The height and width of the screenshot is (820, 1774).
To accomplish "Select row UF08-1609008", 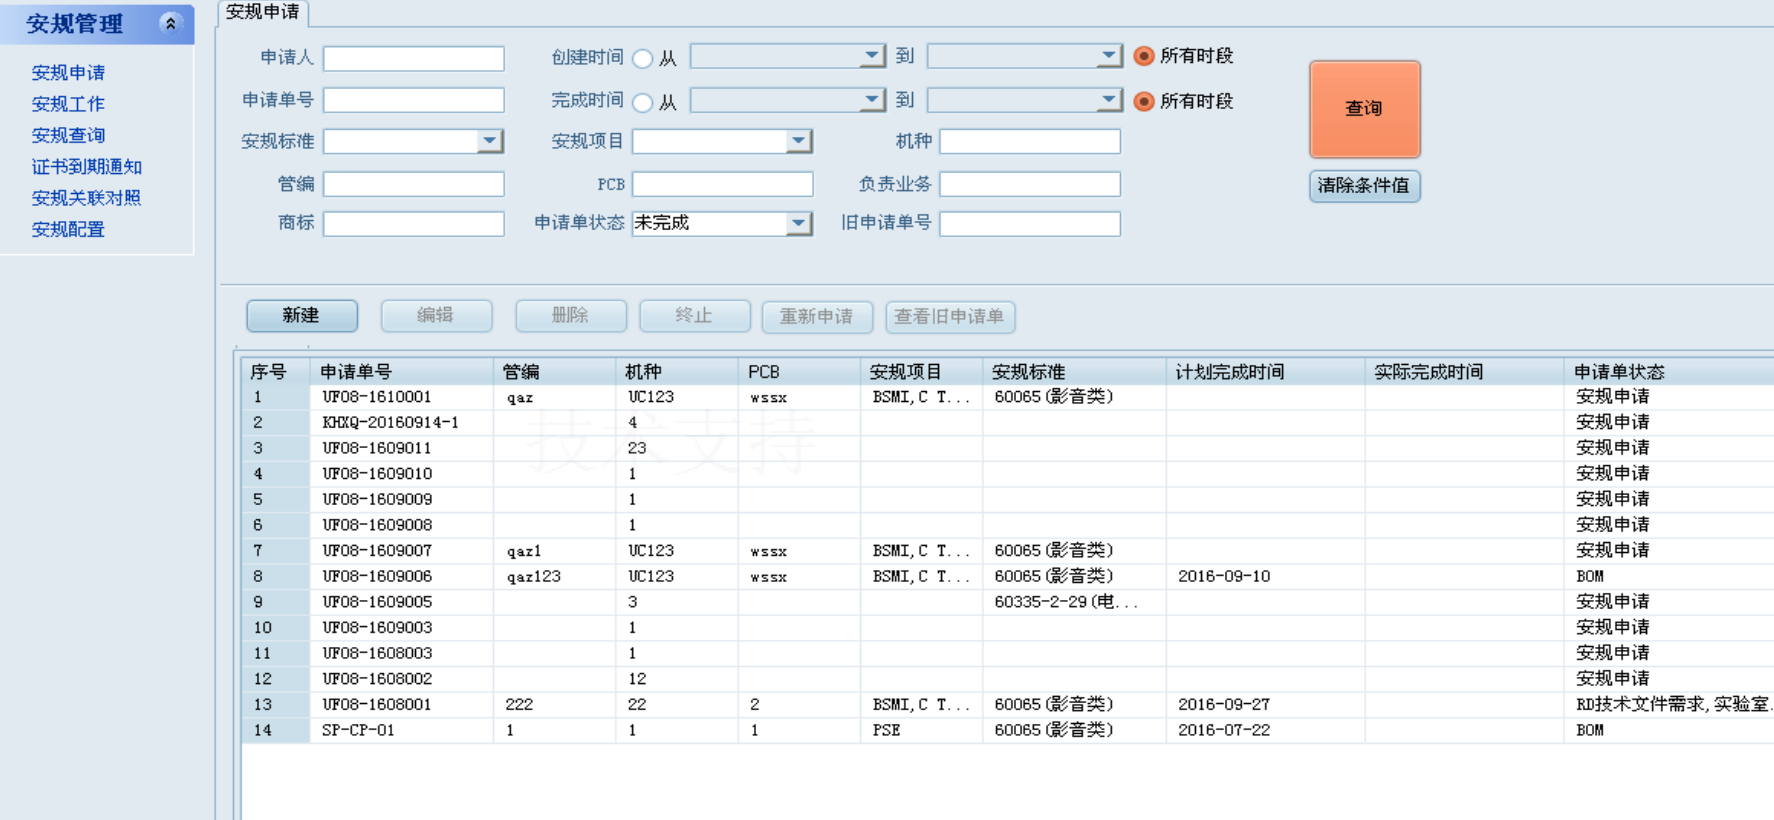I will 1008,525.
